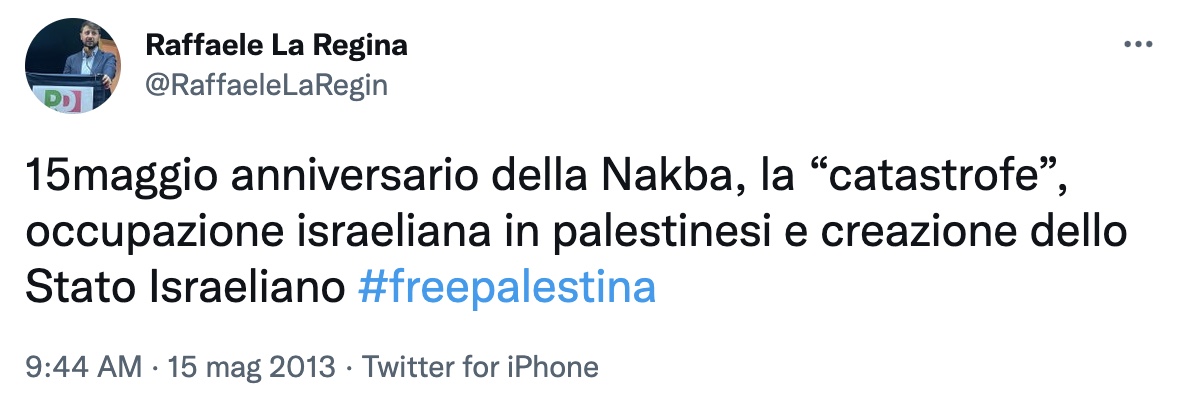The height and width of the screenshot is (412, 1182).
Task: Open the three-dot more options menu
Action: pos(1138,46)
